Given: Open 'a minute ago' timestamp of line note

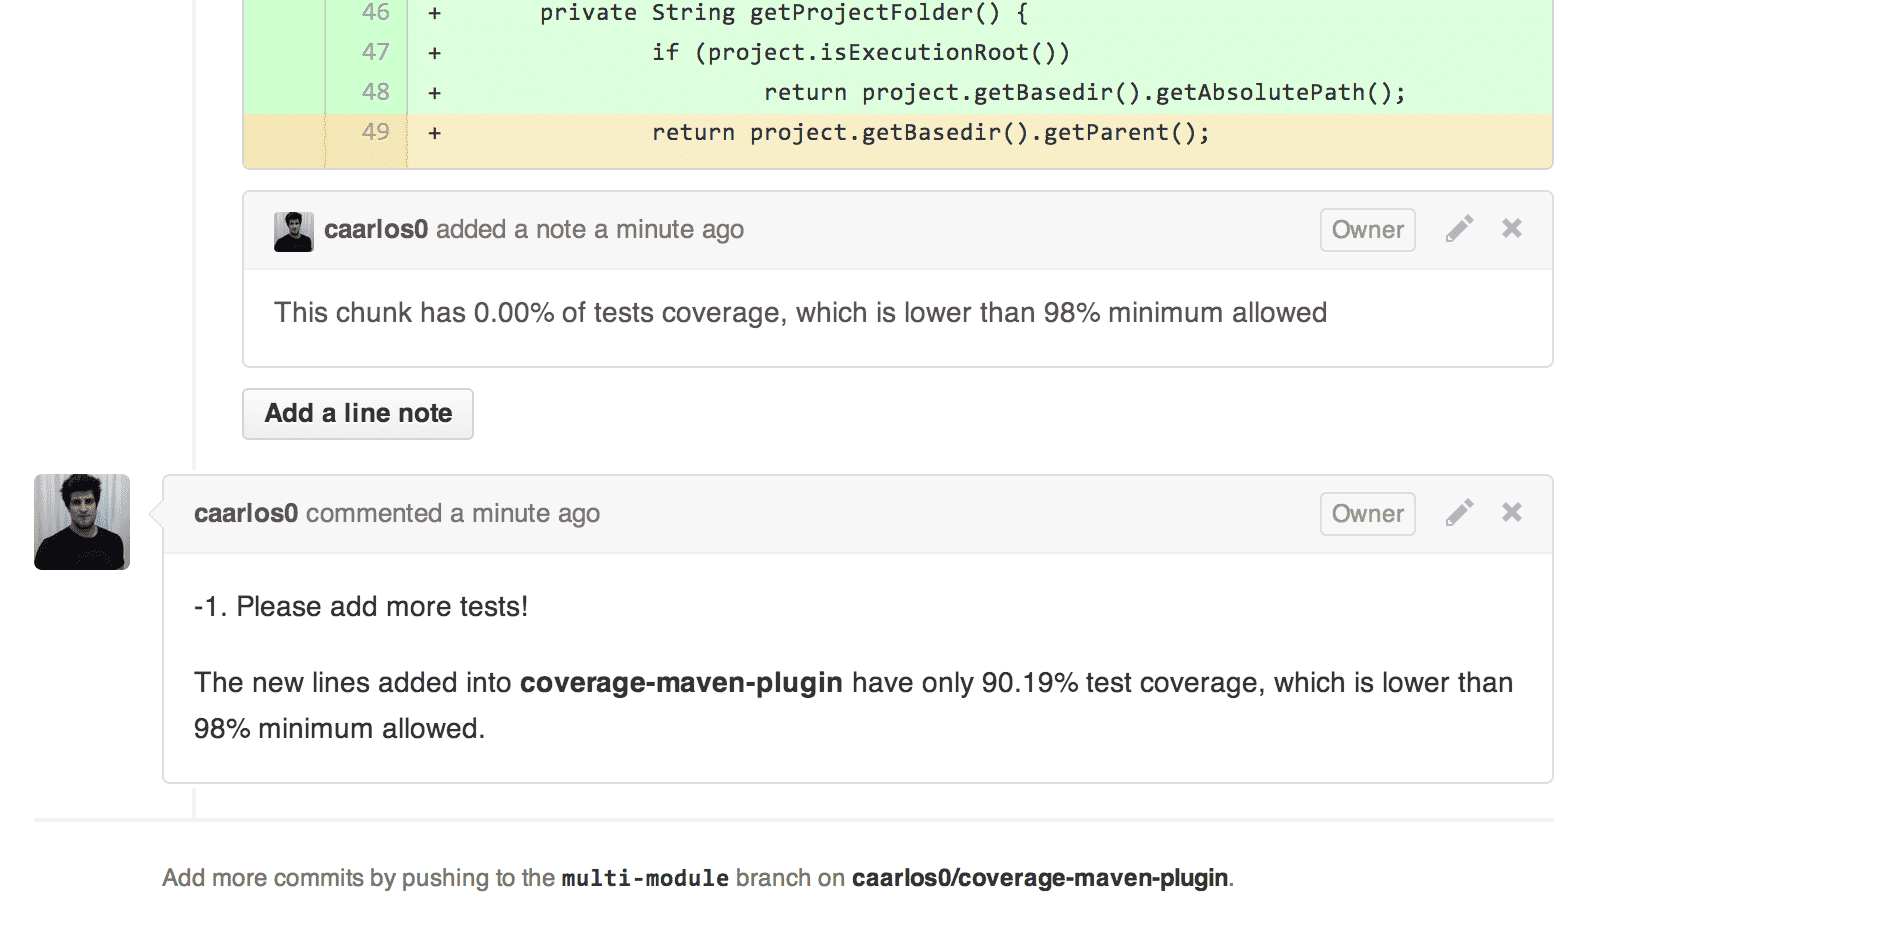Looking at the screenshot, I should pos(669,229).
